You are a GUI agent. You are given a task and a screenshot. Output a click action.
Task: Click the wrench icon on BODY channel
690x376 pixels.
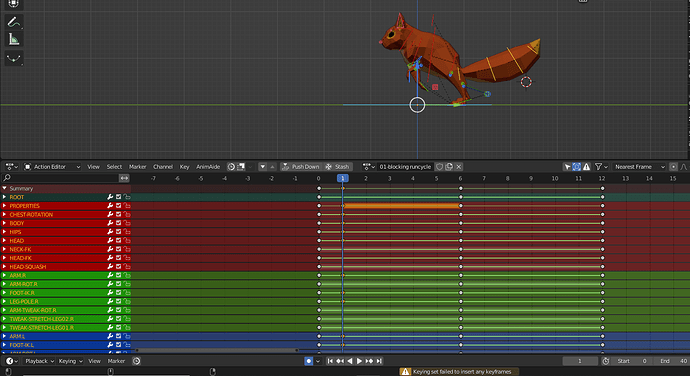click(110, 223)
